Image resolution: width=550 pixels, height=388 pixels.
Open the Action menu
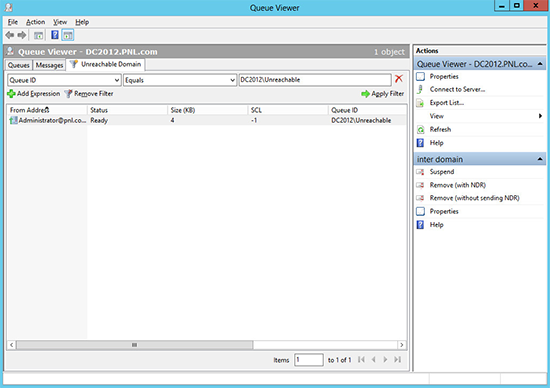35,22
